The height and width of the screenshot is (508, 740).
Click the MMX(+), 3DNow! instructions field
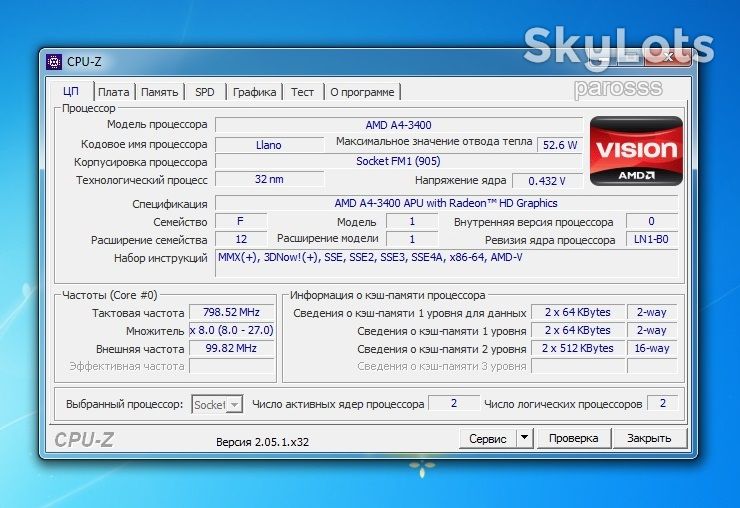coord(446,263)
